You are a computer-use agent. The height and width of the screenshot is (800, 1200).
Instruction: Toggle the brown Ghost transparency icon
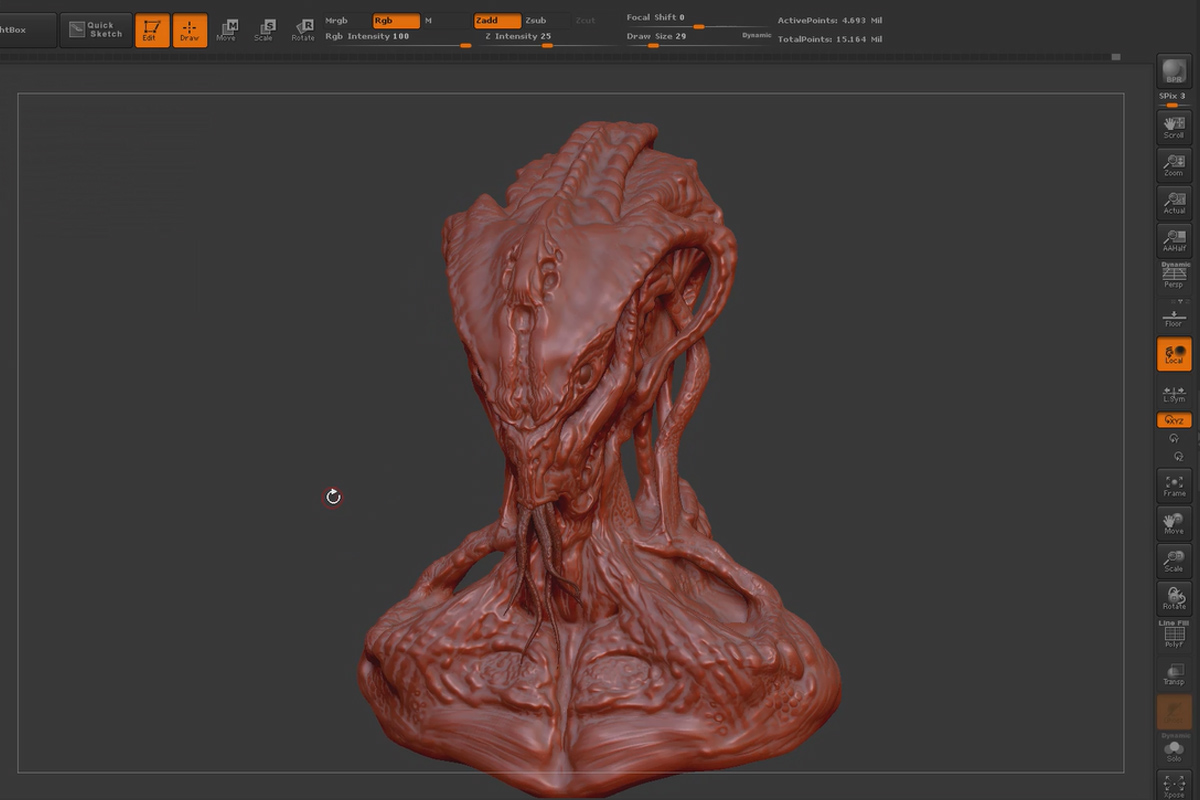pyautogui.click(x=1174, y=712)
